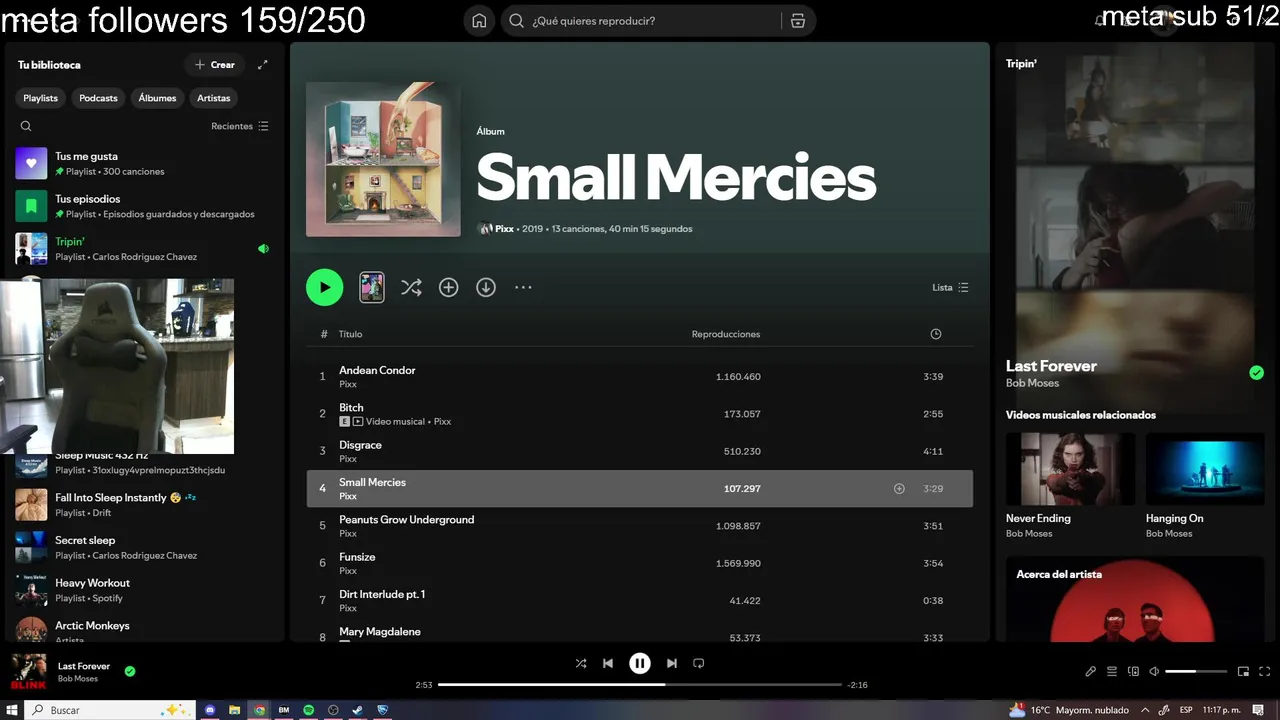Pause playback with the center button

tap(640, 663)
